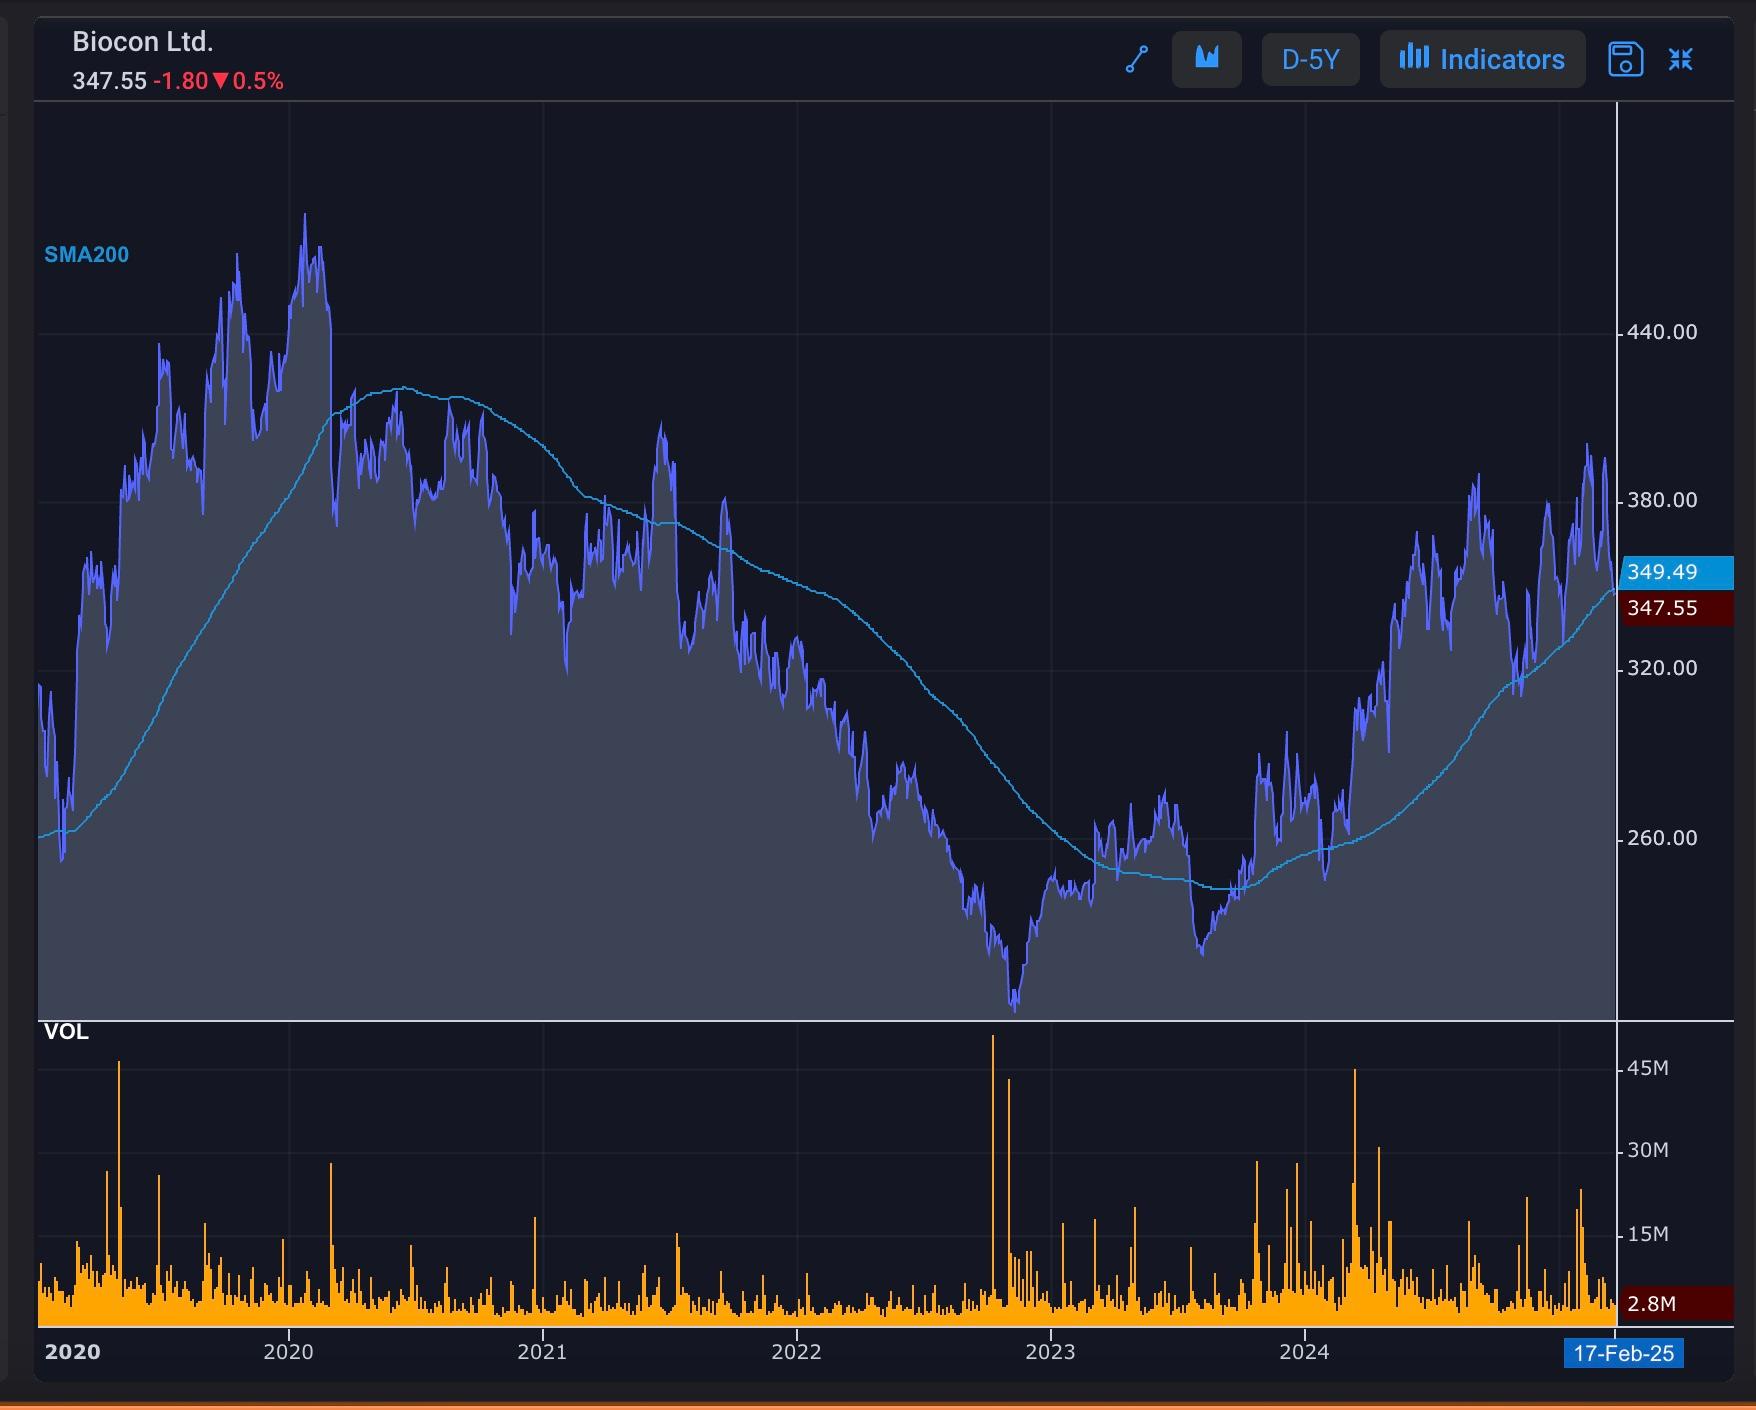
Task: Click the 17-Feb-25 date marker
Action: [x=1623, y=1353]
